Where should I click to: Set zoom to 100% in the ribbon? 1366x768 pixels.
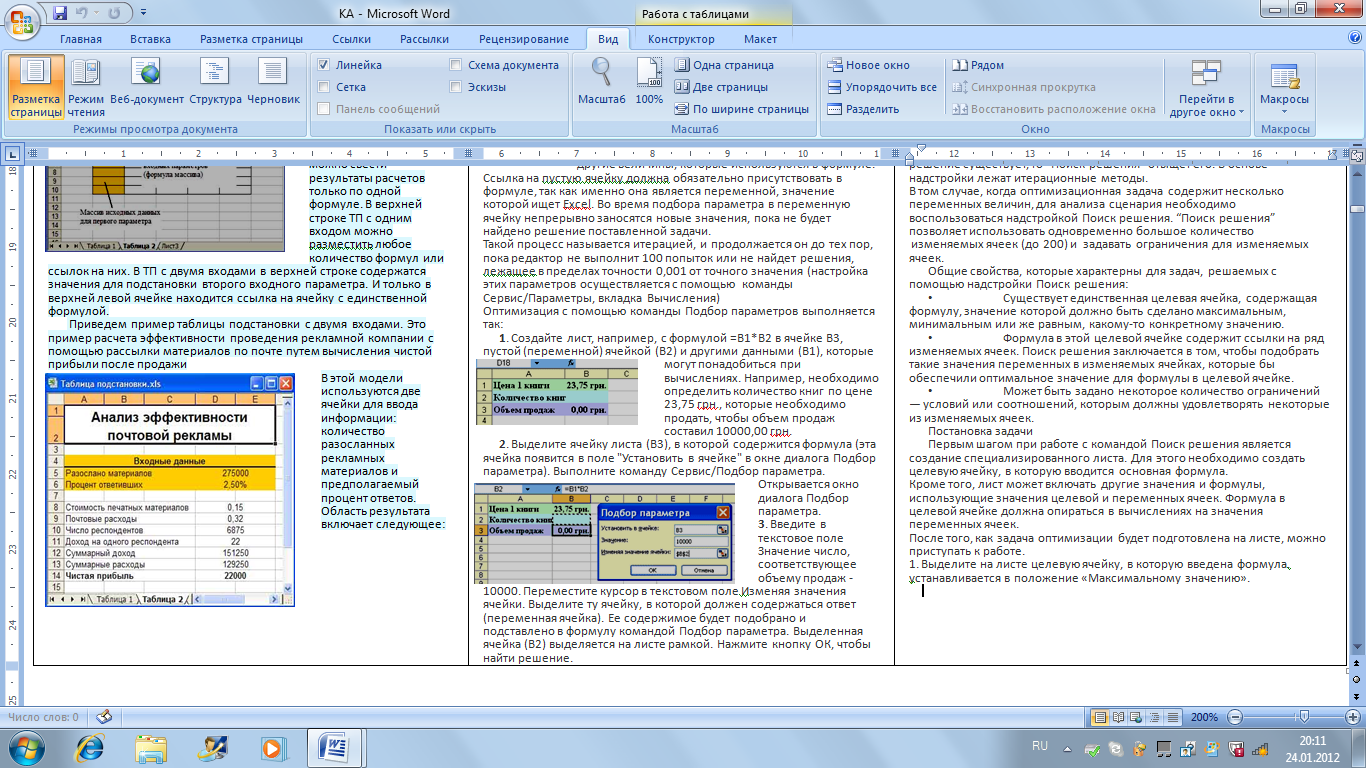649,82
